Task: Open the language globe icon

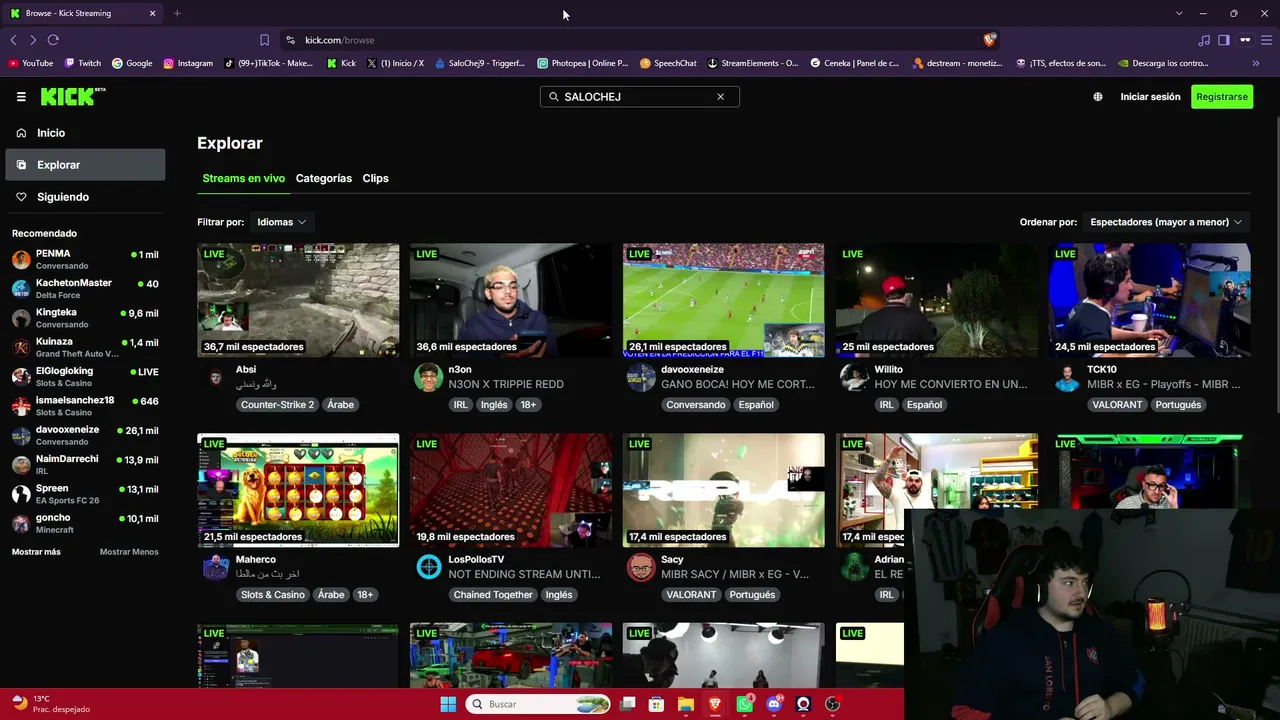Action: (x=1098, y=97)
